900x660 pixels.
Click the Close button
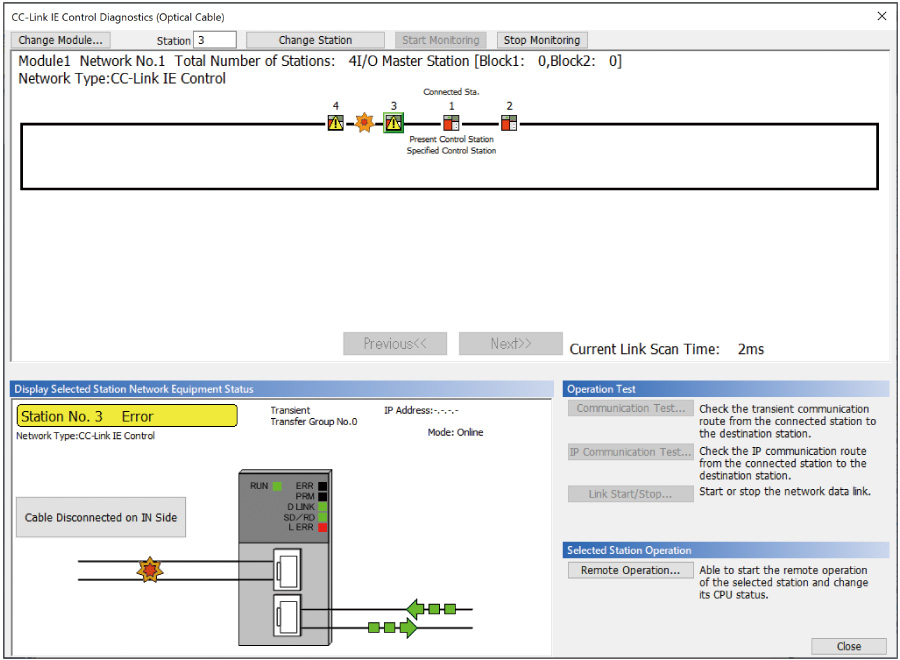click(x=848, y=646)
